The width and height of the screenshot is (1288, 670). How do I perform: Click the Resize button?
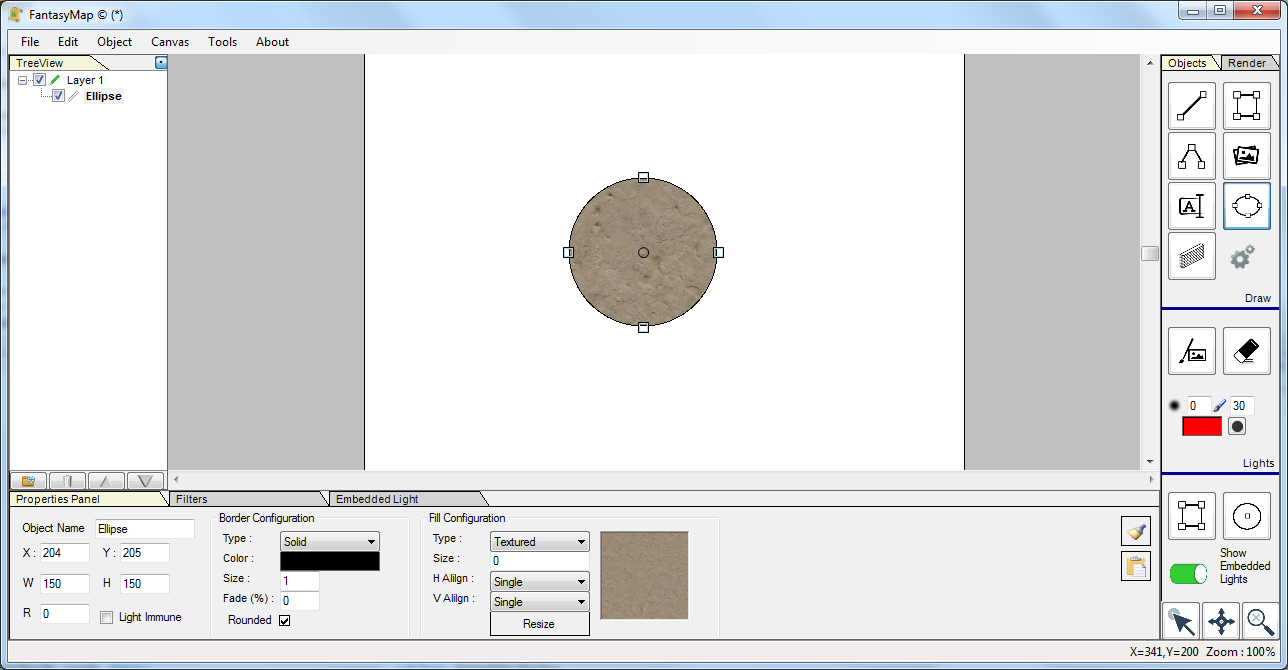tap(540, 623)
